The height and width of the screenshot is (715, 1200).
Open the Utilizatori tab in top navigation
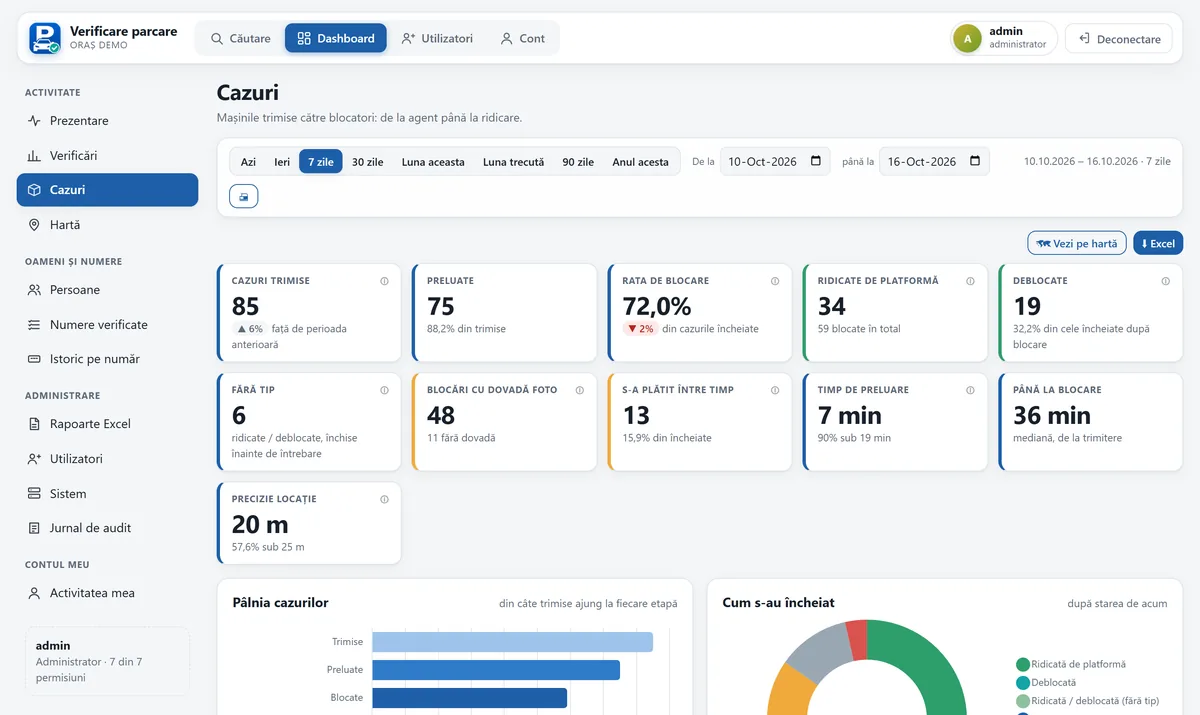click(x=437, y=38)
